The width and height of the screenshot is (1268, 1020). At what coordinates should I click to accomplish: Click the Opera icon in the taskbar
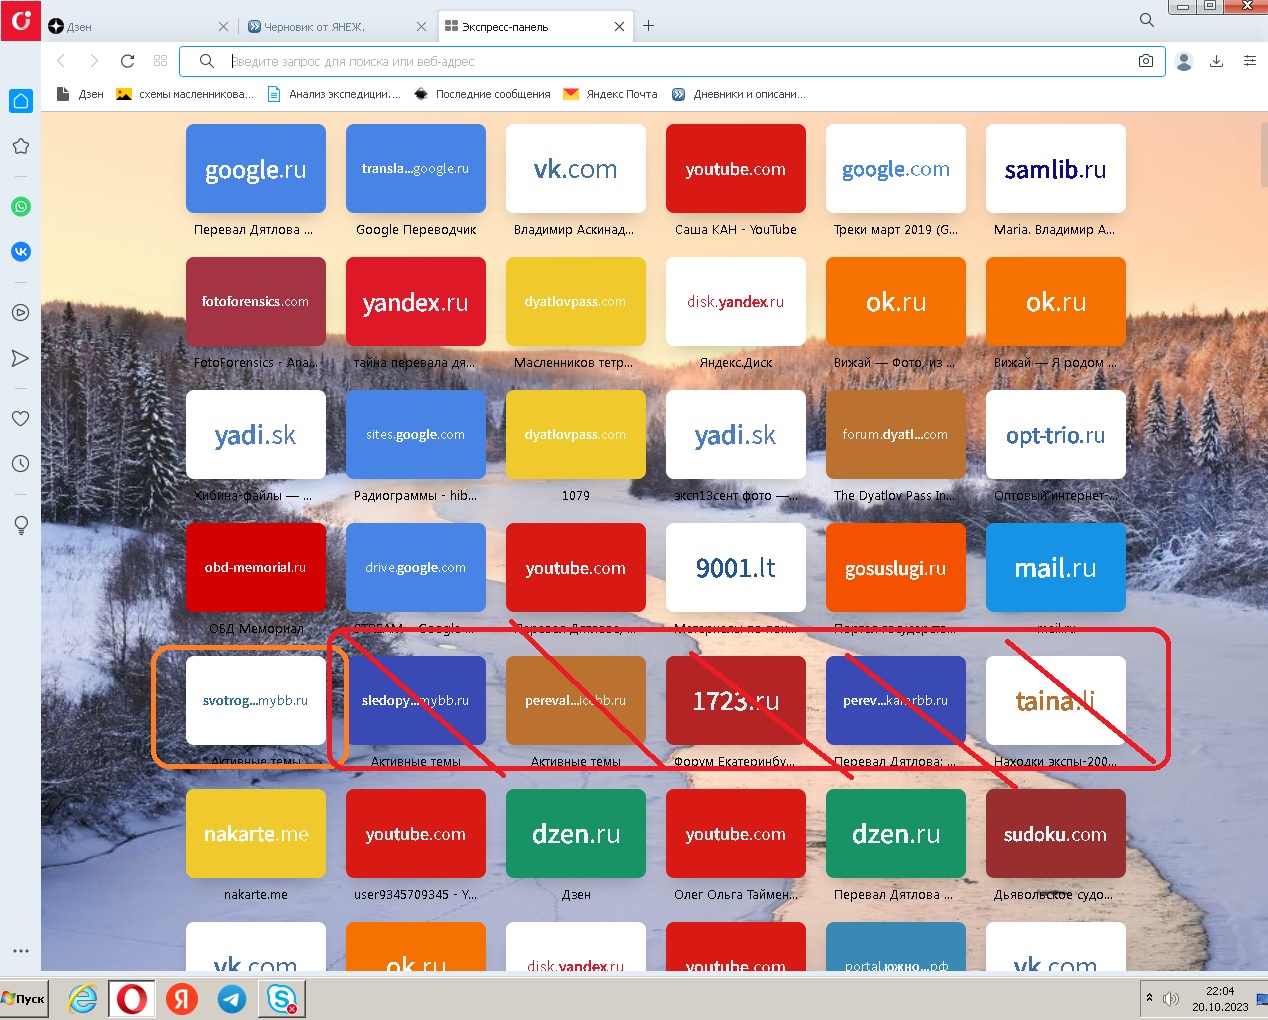[132, 998]
